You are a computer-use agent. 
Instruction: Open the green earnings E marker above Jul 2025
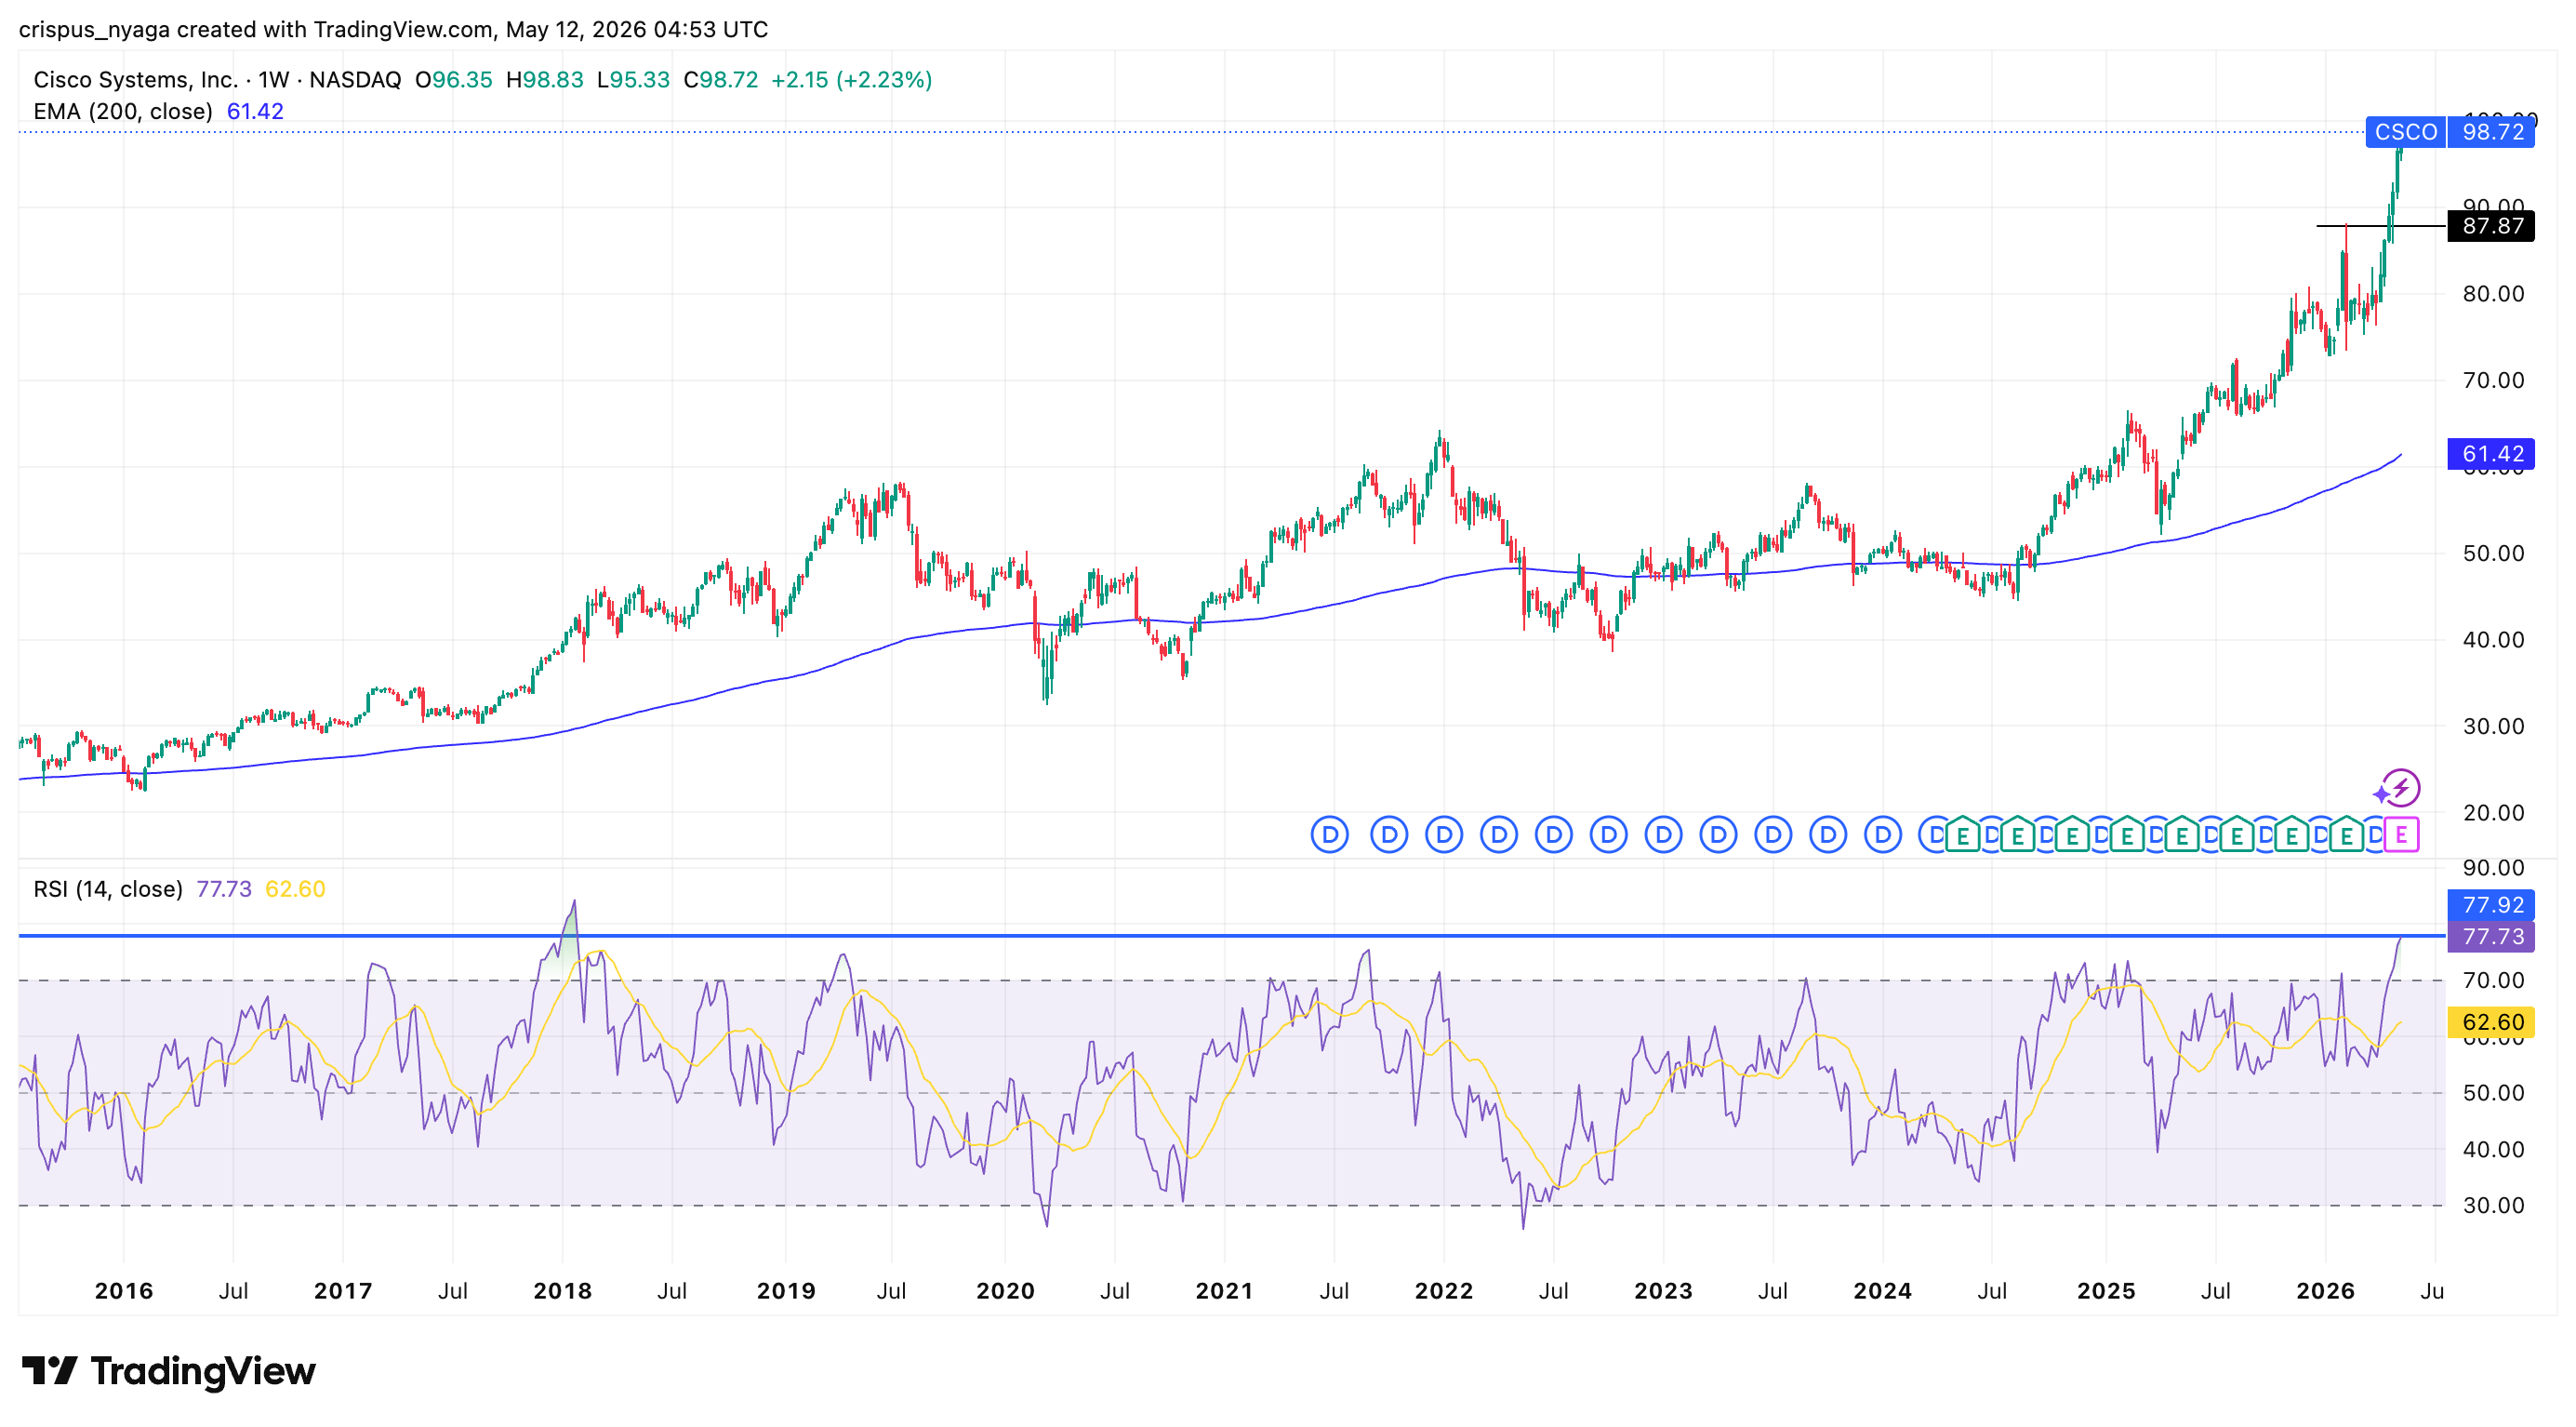pos(2237,835)
